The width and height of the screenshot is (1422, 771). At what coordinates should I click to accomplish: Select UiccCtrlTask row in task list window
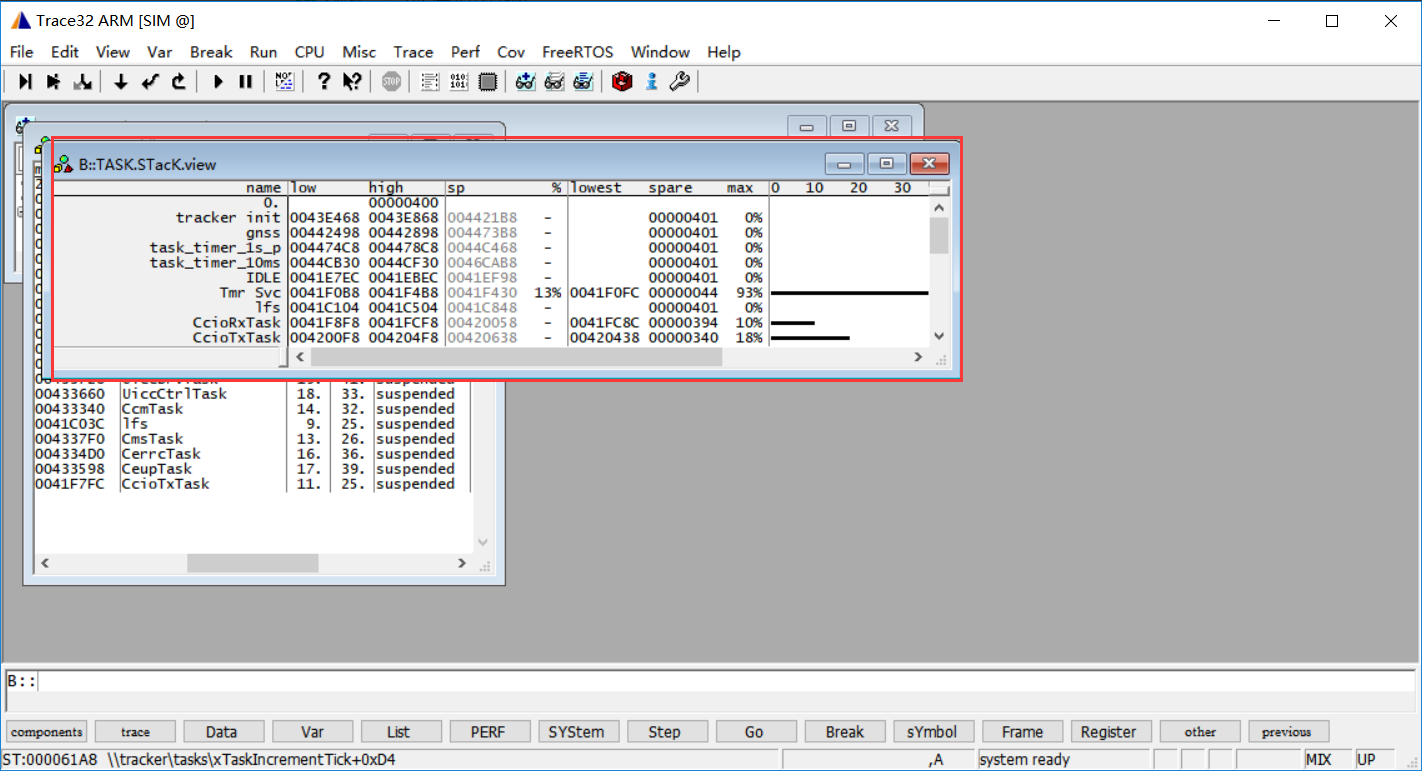pos(253,394)
